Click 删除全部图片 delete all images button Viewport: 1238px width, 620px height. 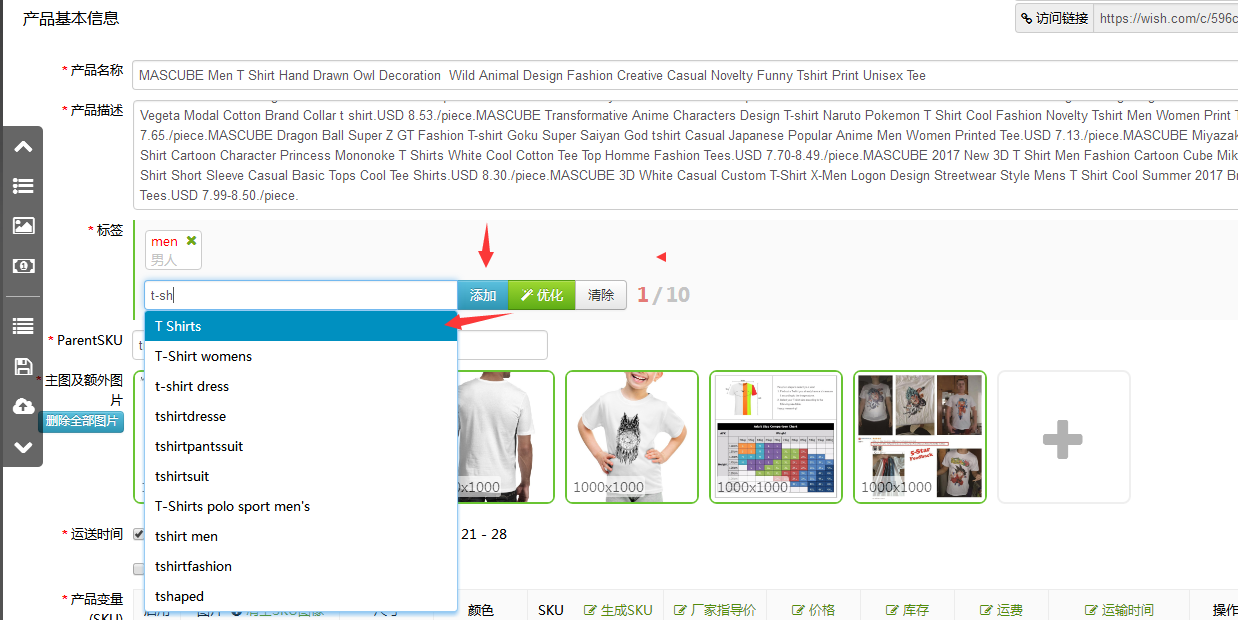(x=81, y=422)
